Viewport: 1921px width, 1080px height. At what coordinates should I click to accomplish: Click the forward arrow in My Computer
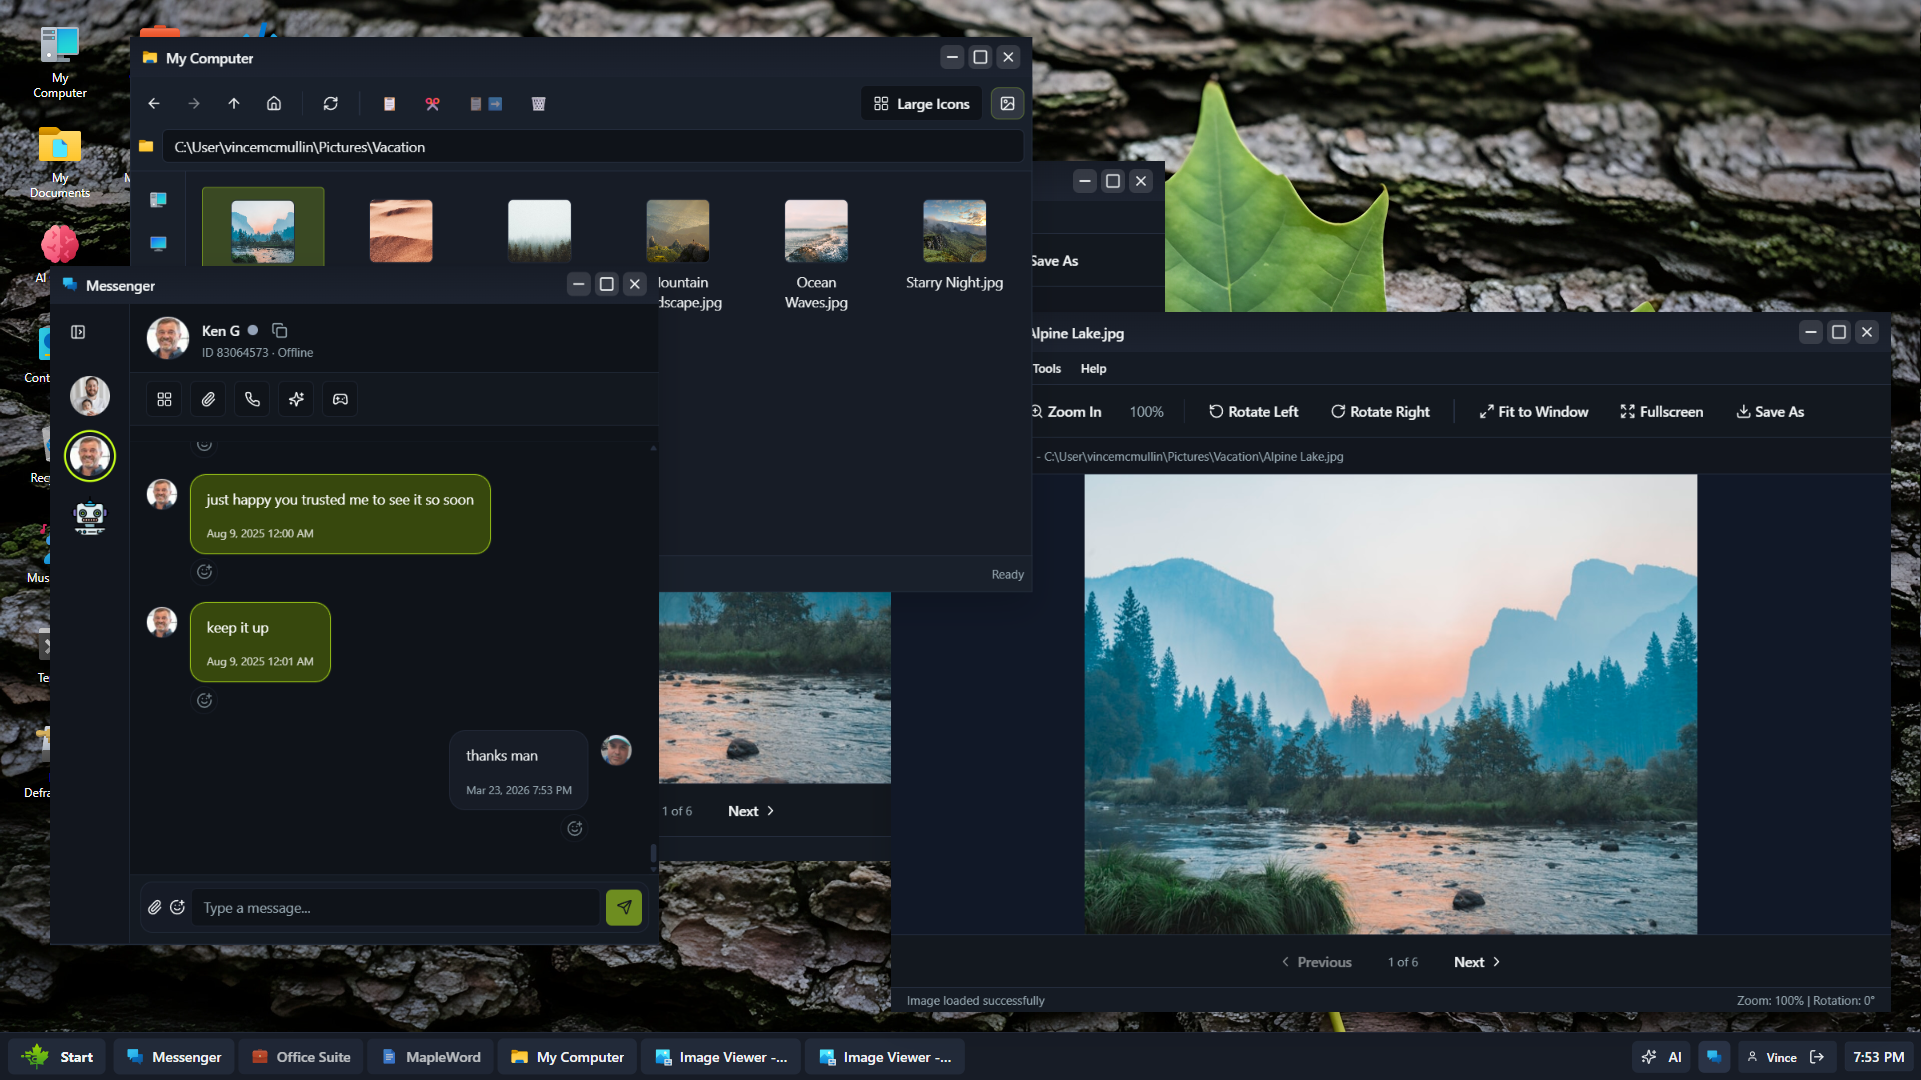click(x=194, y=104)
